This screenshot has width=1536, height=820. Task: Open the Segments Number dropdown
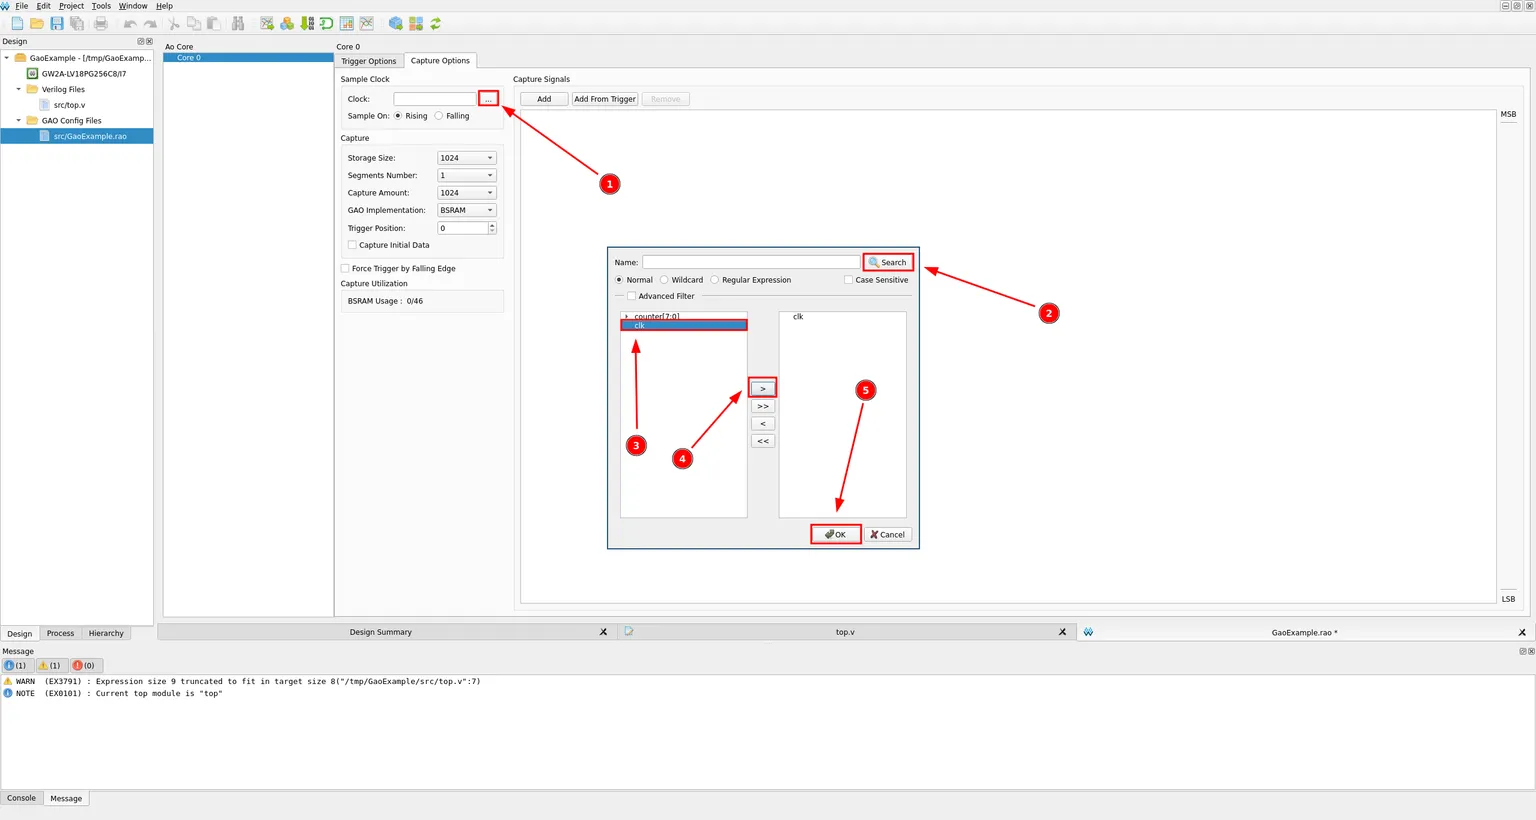[x=467, y=175]
